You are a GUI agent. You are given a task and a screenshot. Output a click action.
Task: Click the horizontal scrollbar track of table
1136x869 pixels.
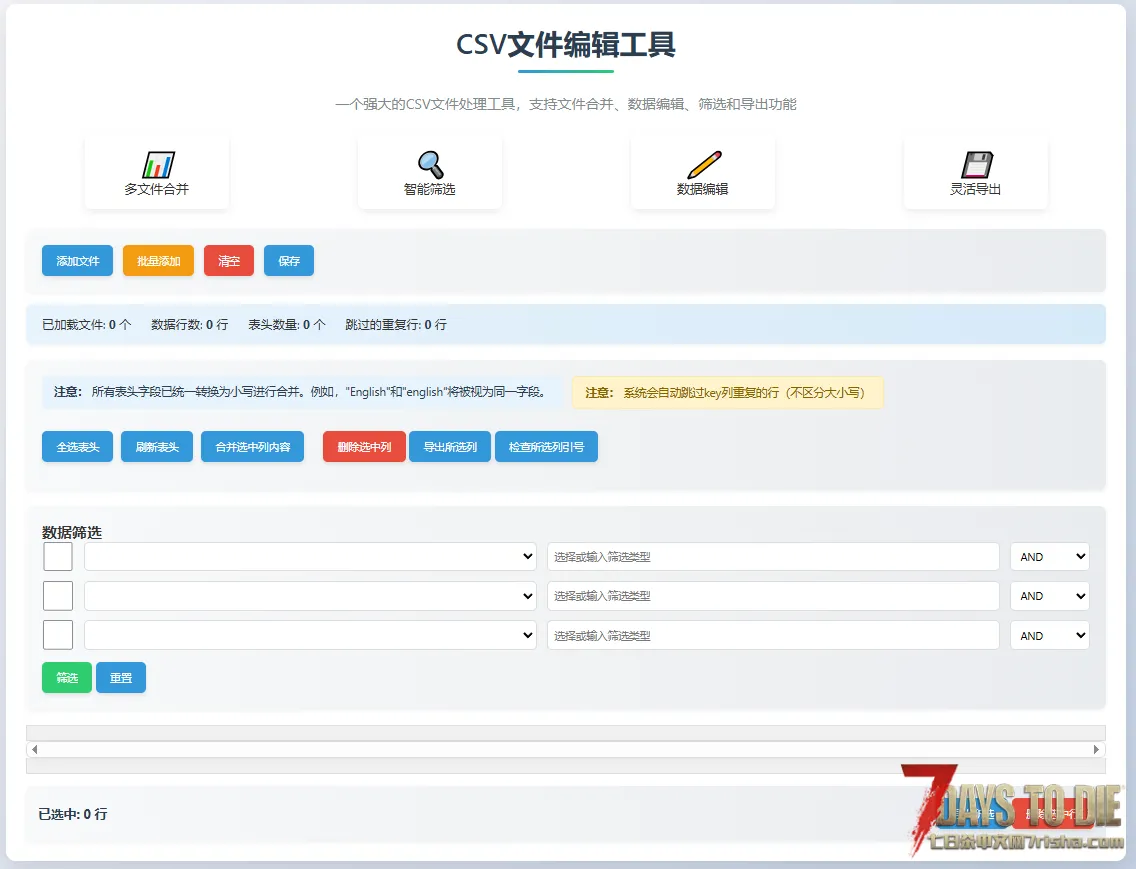point(565,749)
